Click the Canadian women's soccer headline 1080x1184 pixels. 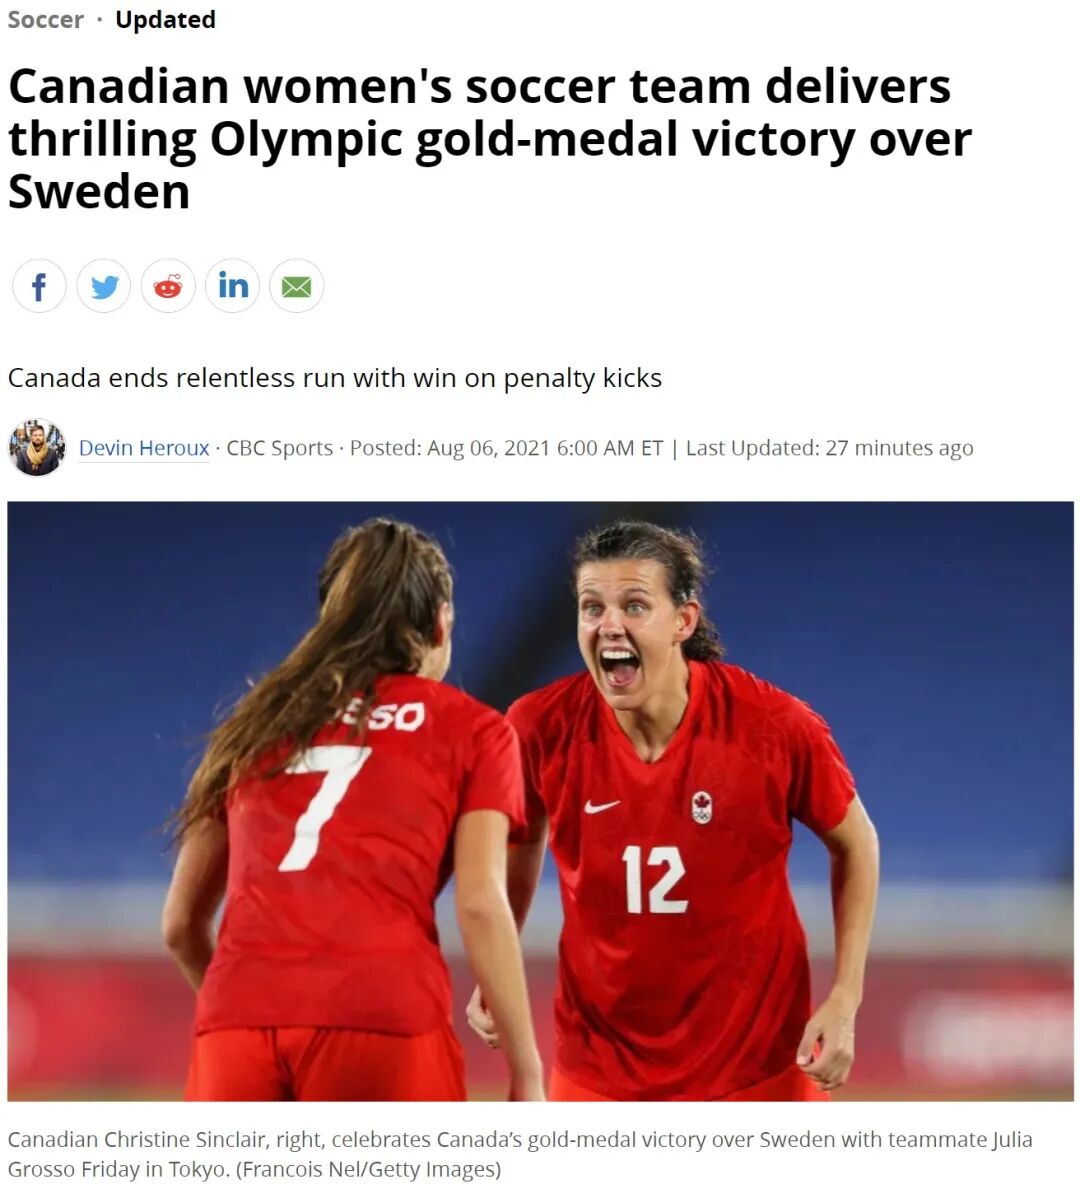[489, 138]
